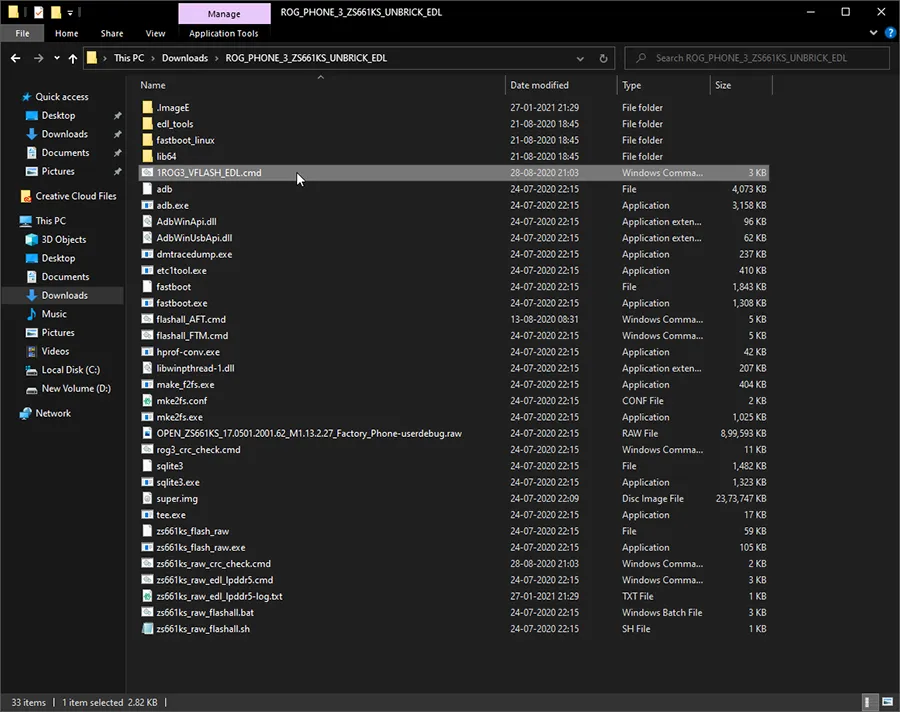Go up one folder level
The width and height of the screenshot is (900, 712).
[73, 58]
